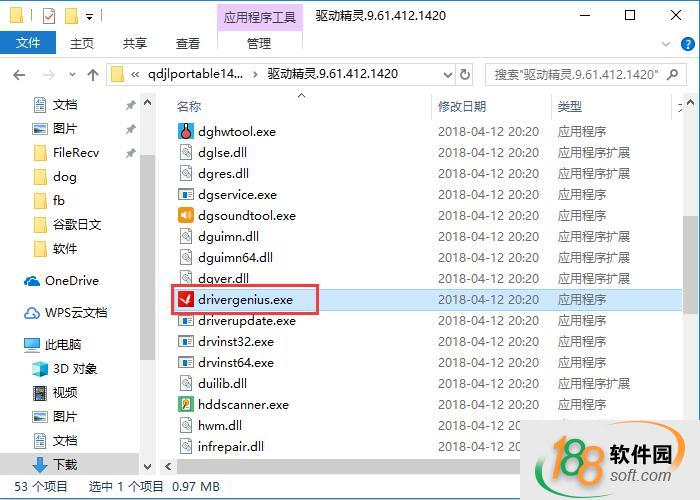Open WPS云文档 cloud item
Screen dimensions: 700x500
tap(65, 312)
